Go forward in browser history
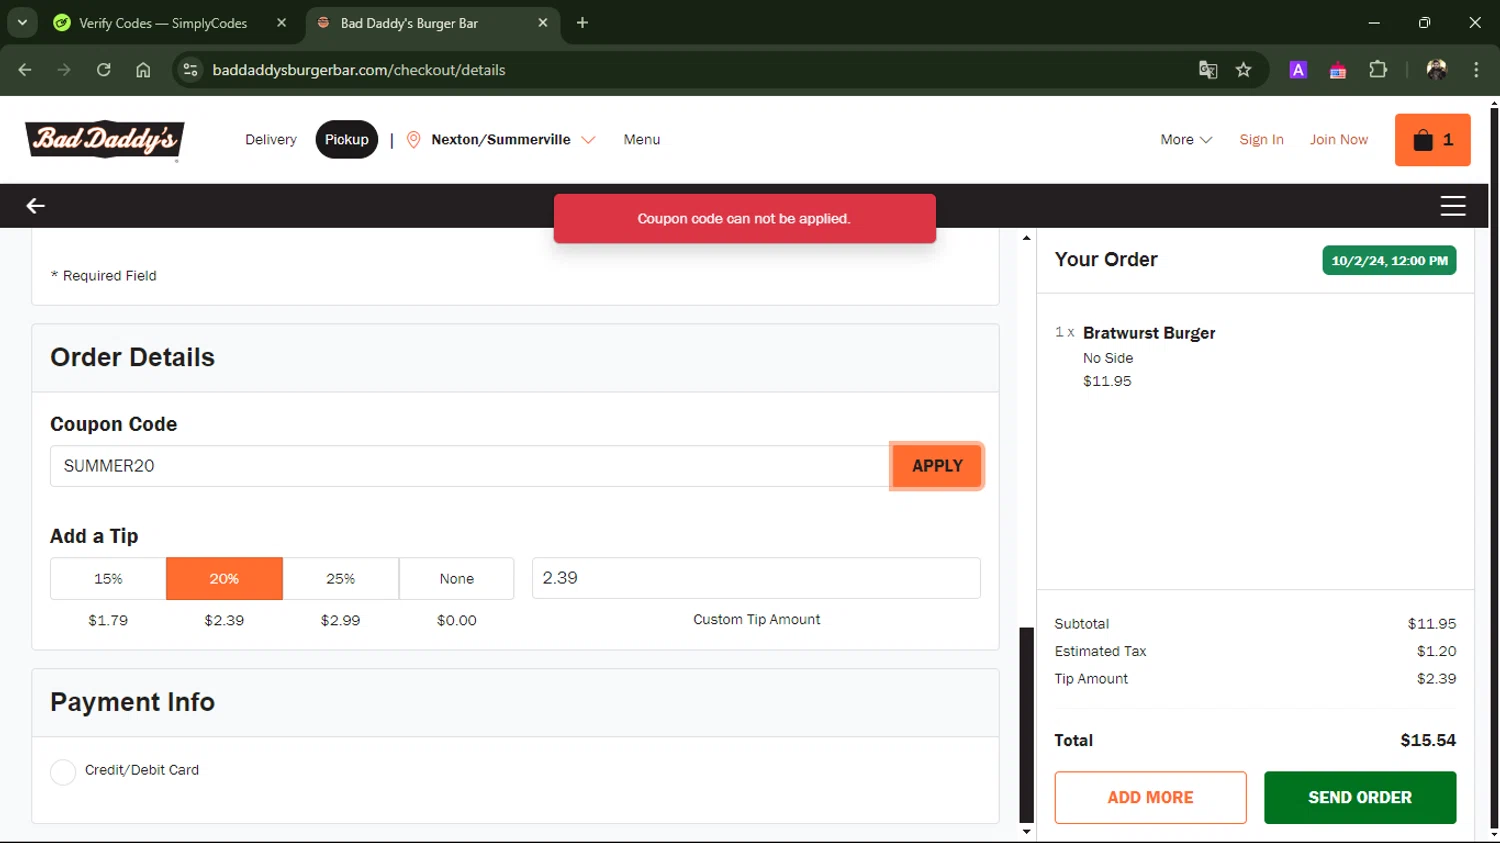The image size is (1500, 843). (64, 70)
